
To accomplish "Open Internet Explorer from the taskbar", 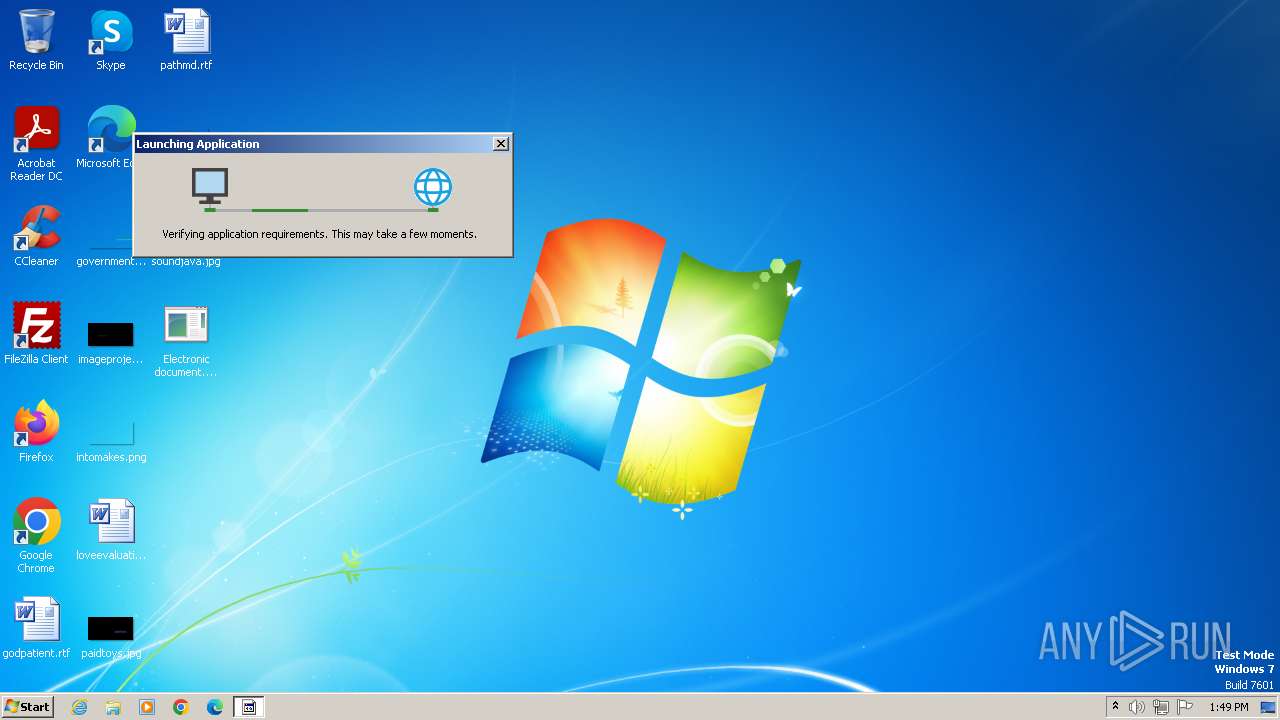I will [x=79, y=707].
